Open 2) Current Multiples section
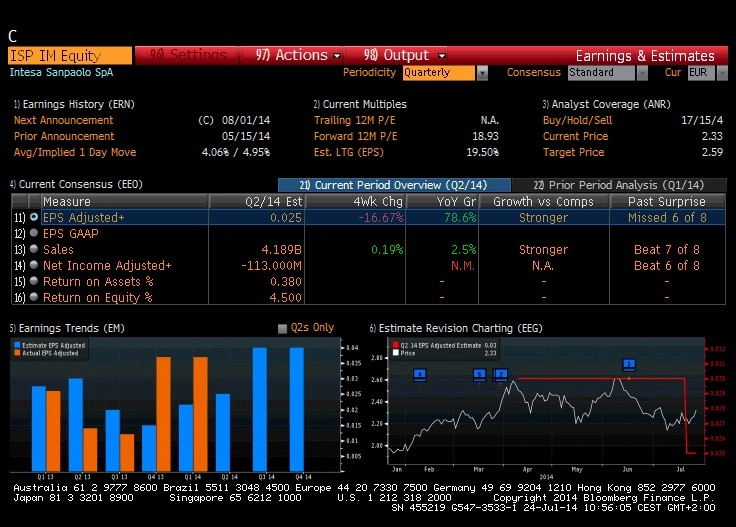Image resolution: width=736 pixels, height=527 pixels. pos(360,104)
